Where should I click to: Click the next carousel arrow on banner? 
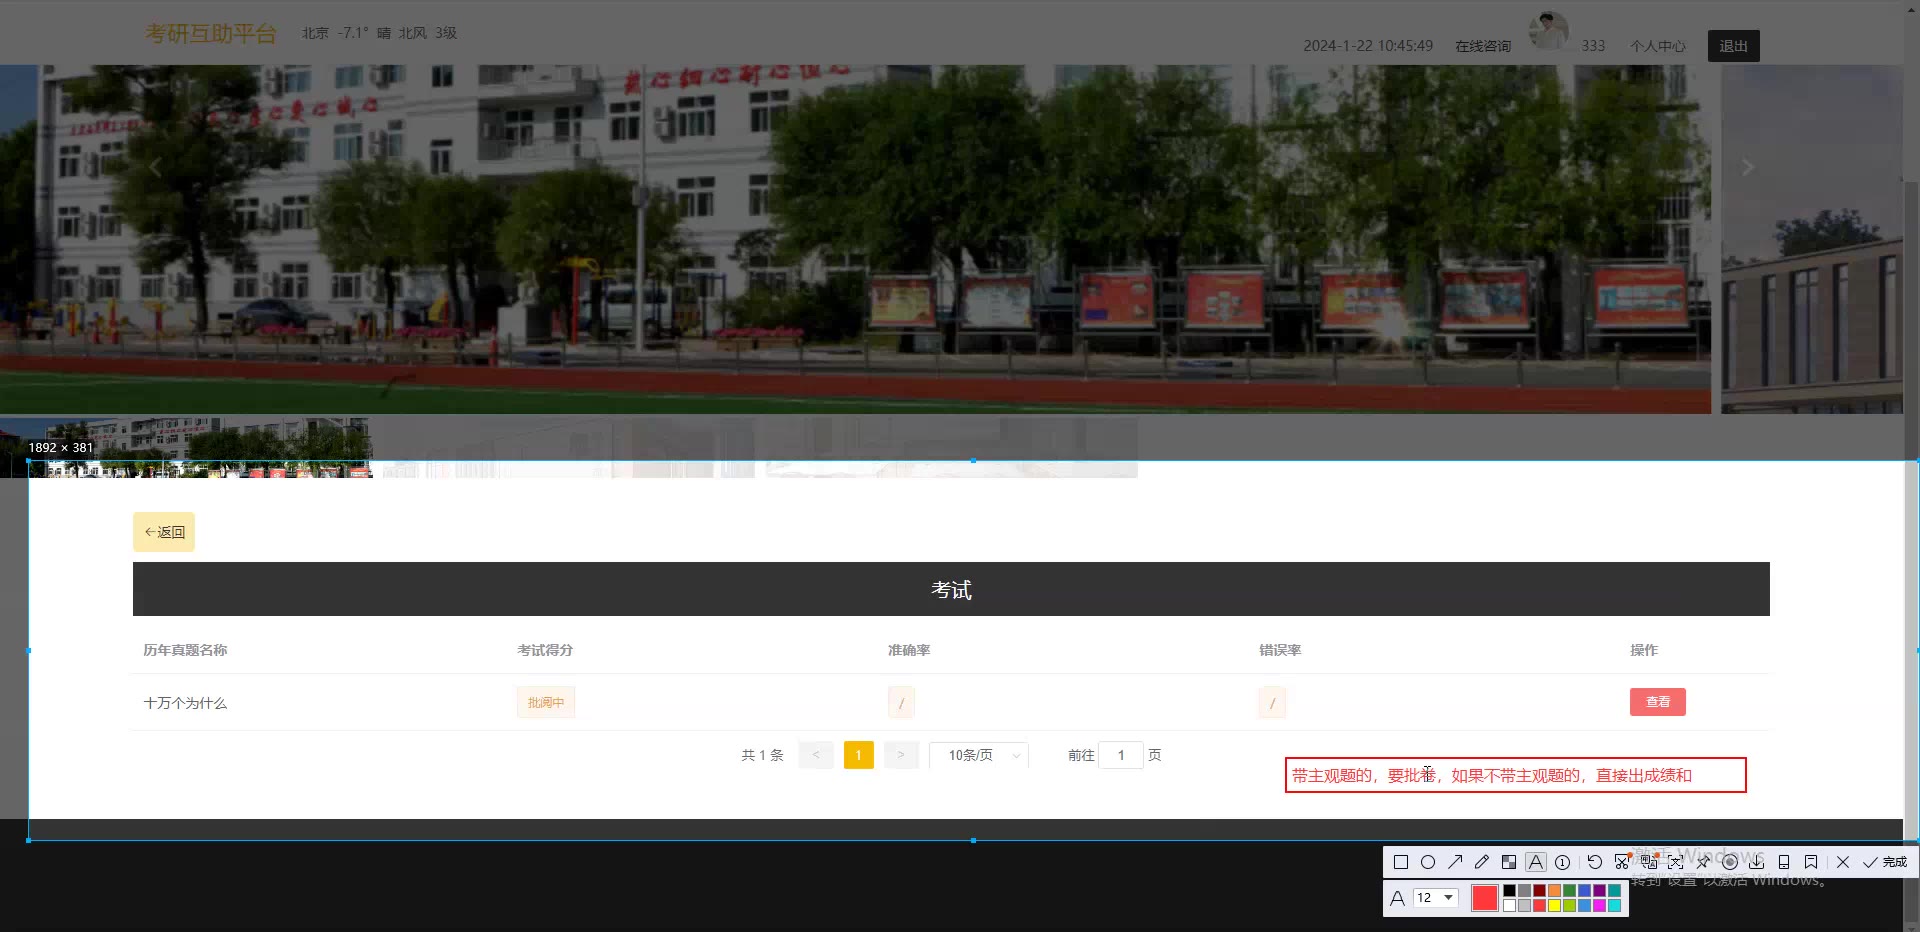click(1747, 167)
